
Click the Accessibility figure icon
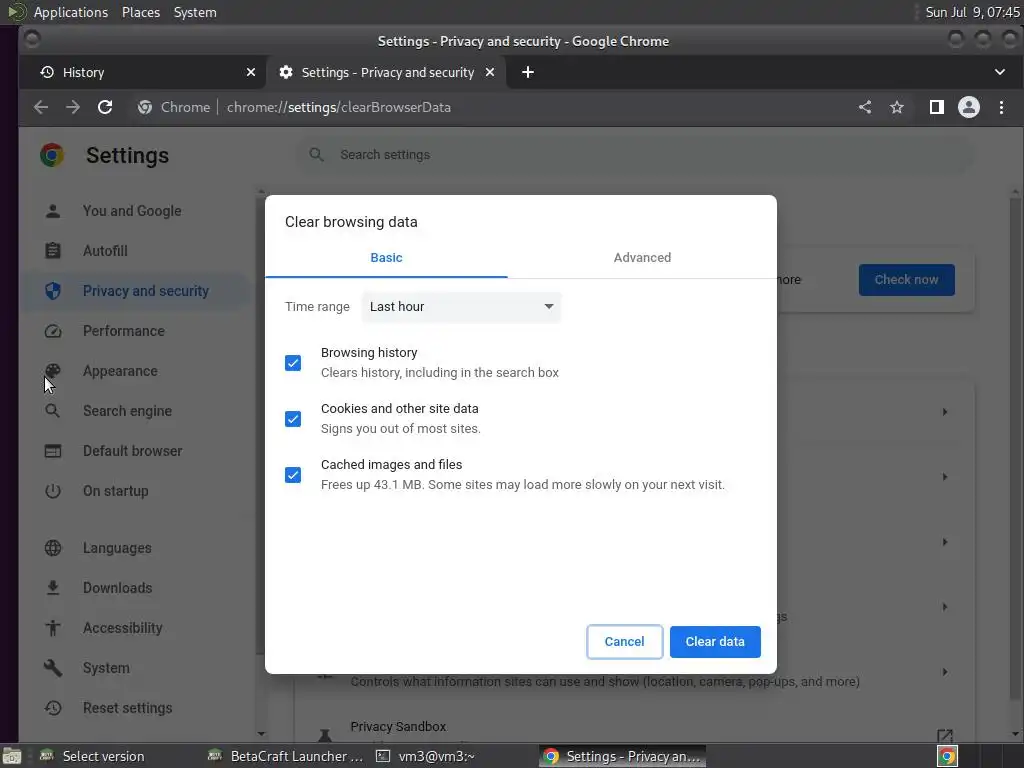(53, 628)
